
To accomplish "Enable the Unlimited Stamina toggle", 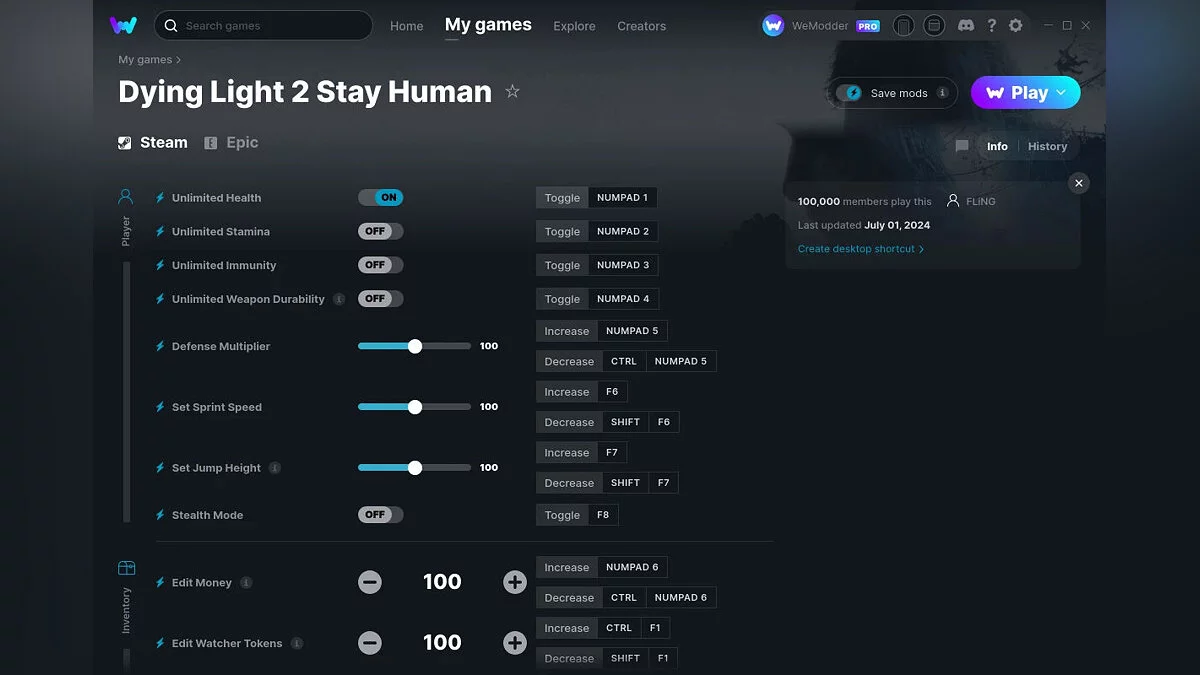I will (x=381, y=231).
